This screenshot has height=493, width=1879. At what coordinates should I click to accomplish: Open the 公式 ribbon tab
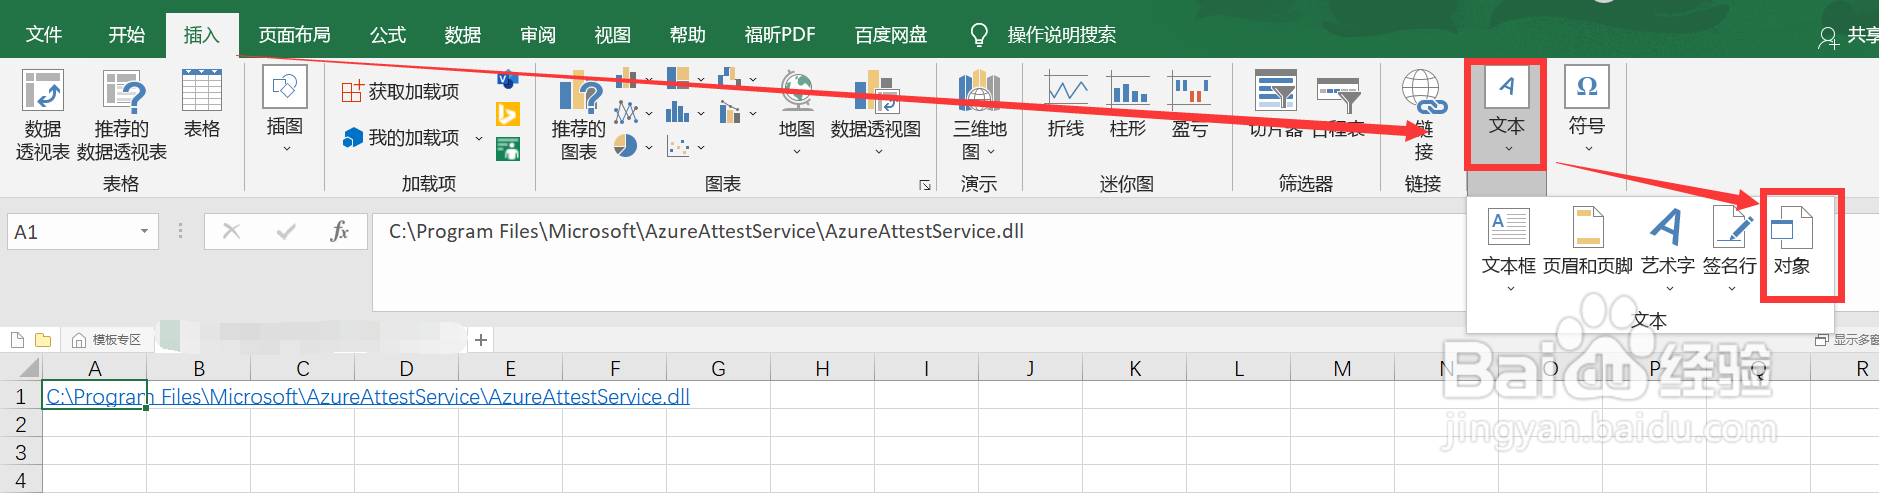[388, 35]
